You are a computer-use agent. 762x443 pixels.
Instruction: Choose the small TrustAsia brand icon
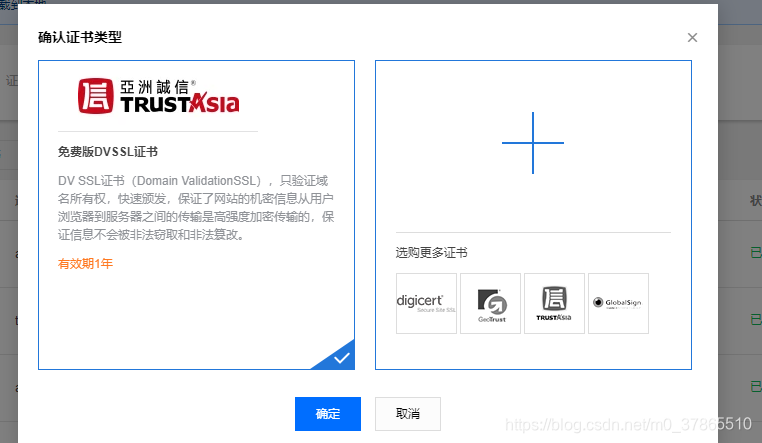tap(554, 303)
